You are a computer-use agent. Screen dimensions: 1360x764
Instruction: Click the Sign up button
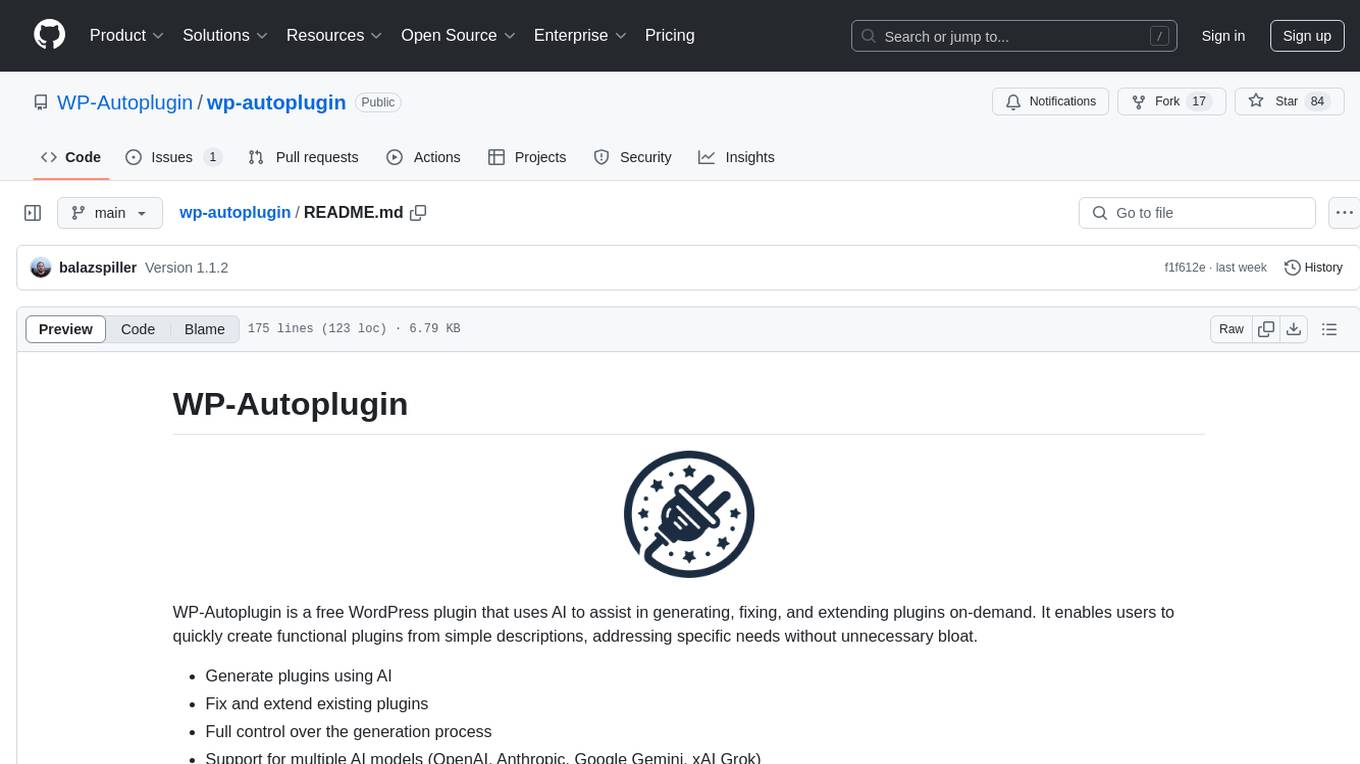click(1307, 36)
